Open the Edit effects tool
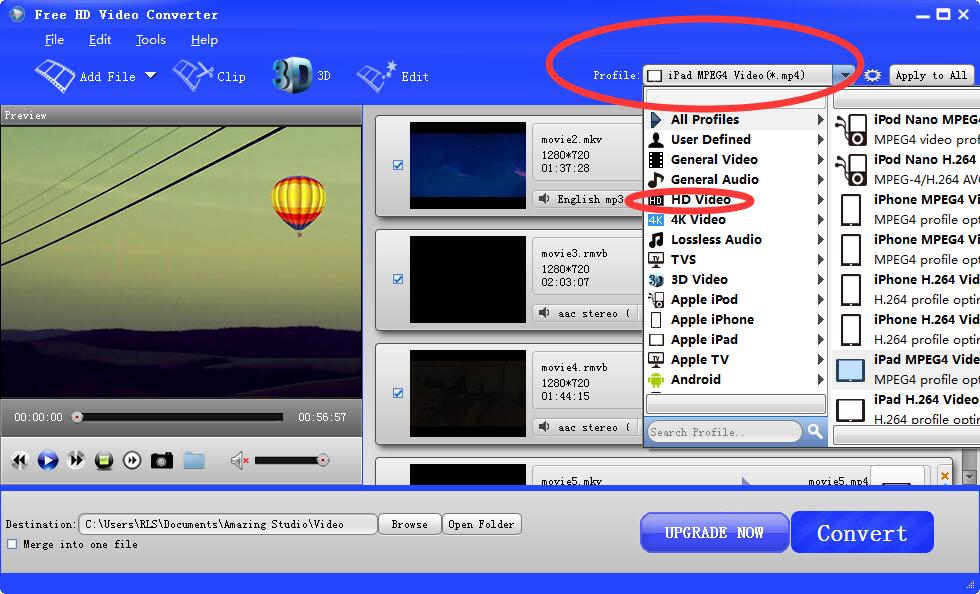Screen dimensions: 980x594 pyautogui.click(x=392, y=76)
